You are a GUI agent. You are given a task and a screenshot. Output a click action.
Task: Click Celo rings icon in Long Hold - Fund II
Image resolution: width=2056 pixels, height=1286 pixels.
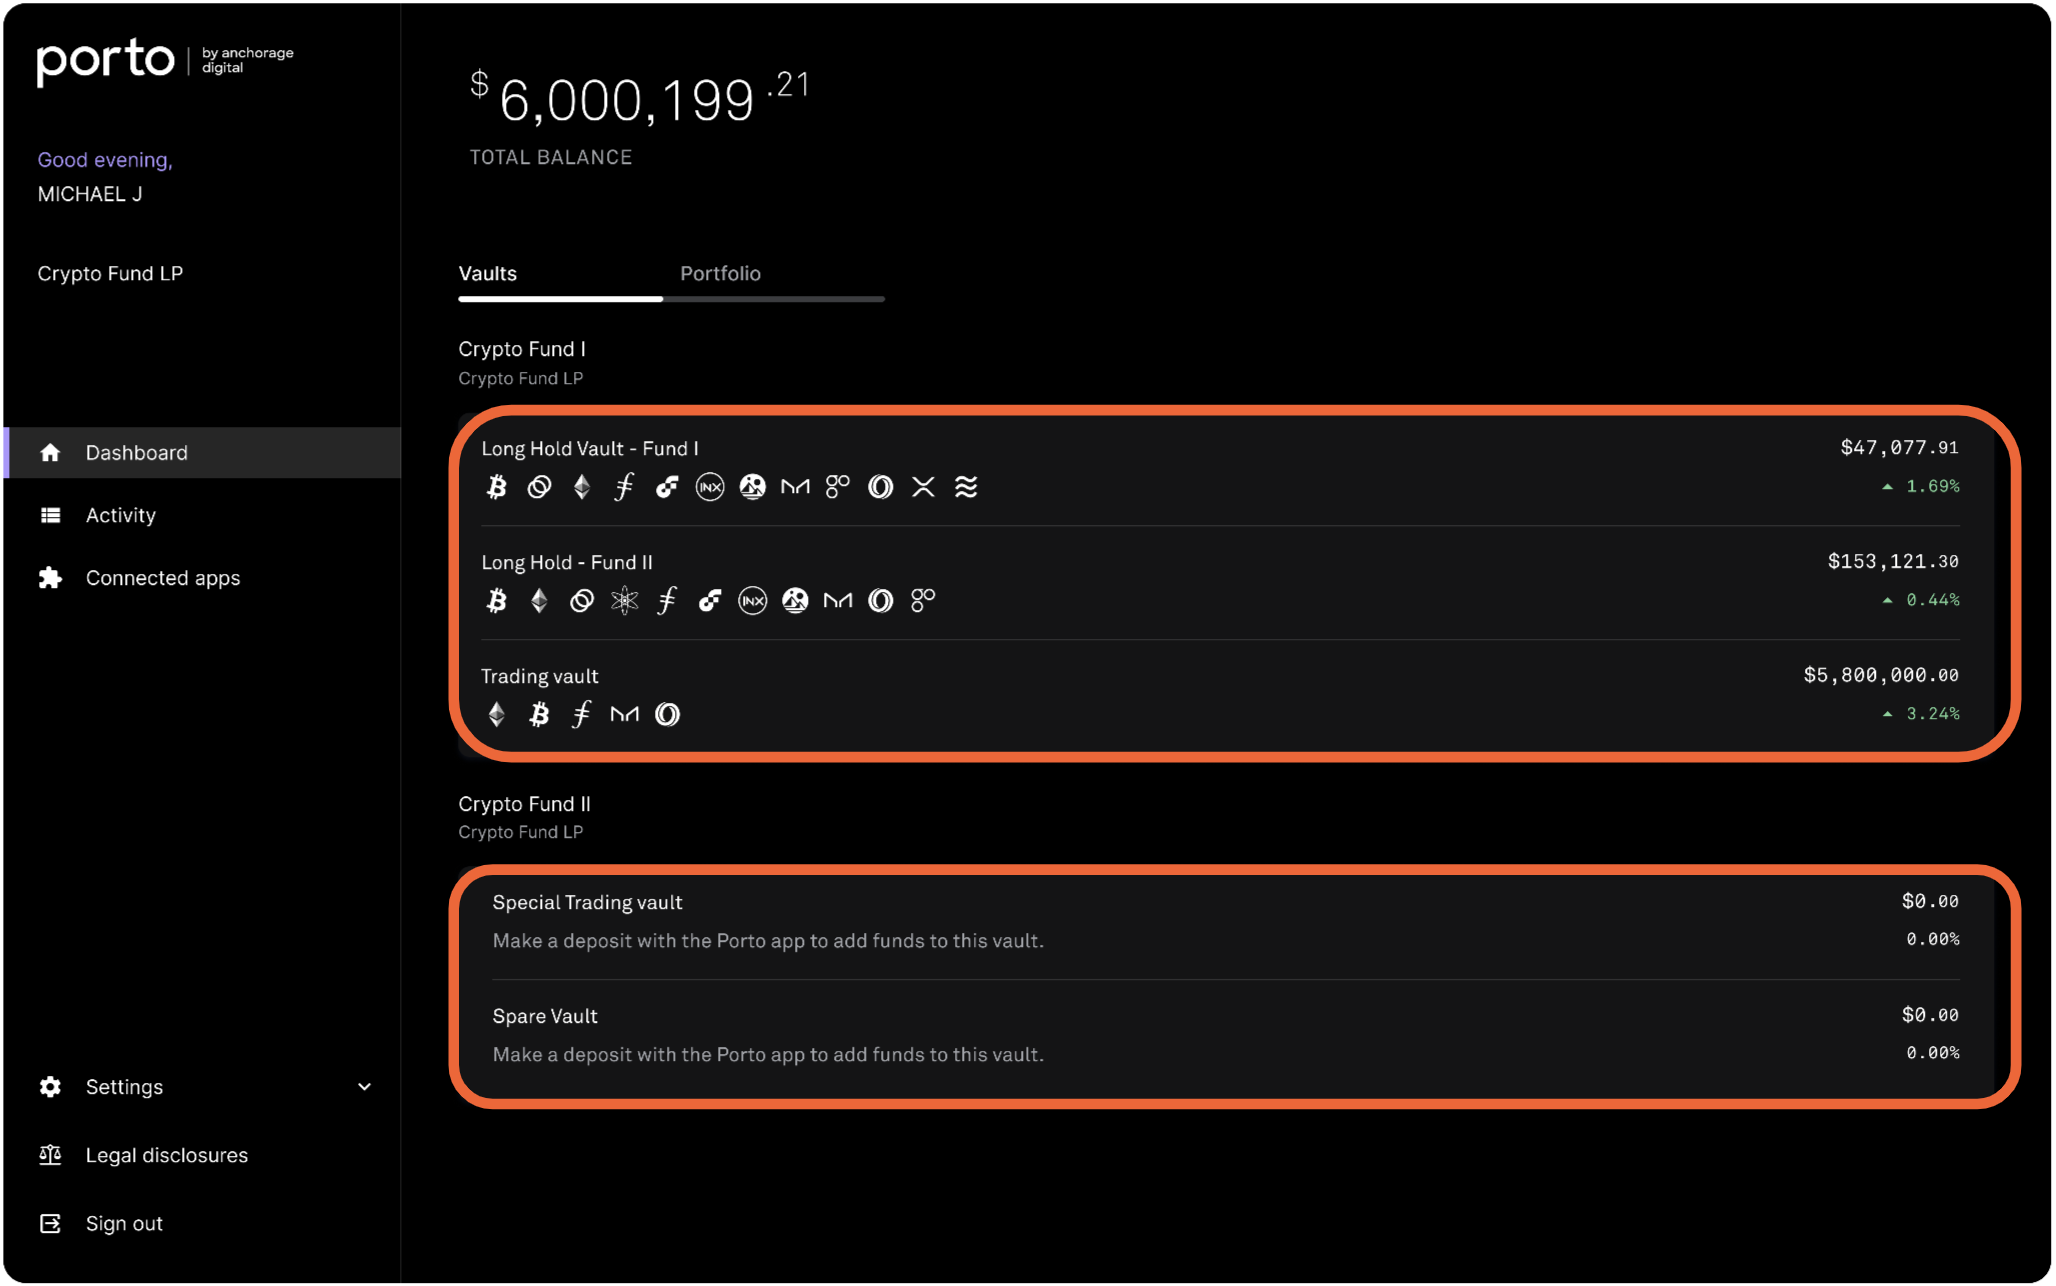tap(582, 601)
